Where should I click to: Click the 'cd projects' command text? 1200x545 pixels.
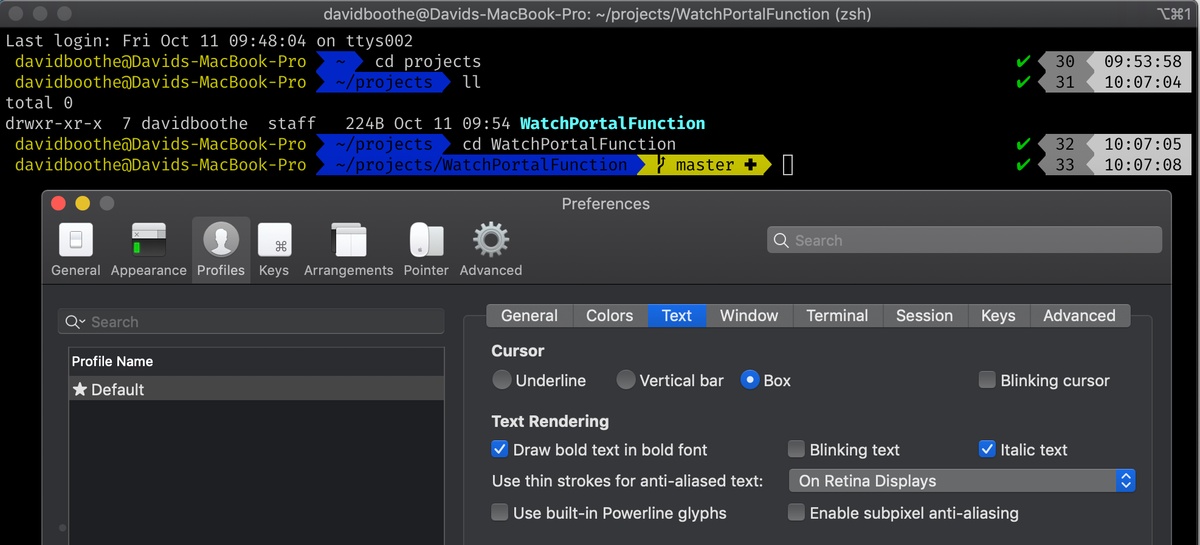[x=428, y=62]
